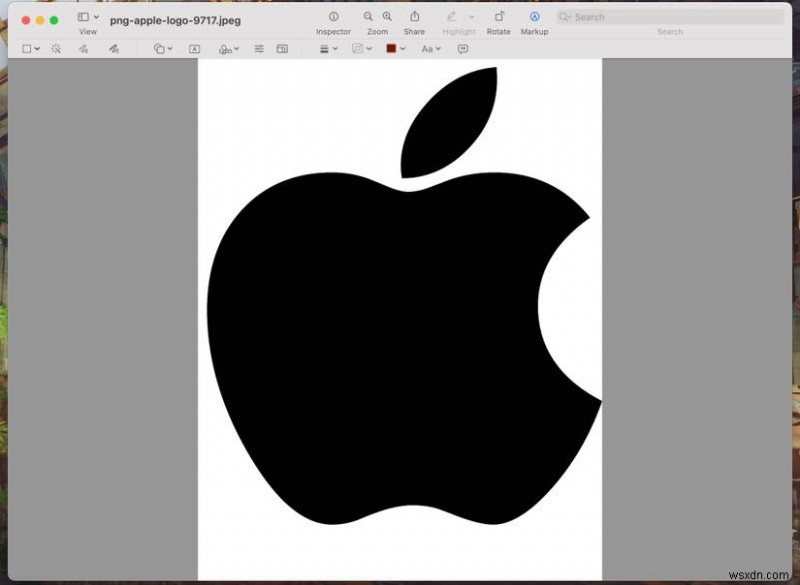Open the dark red Fill Color swatch
Image resolution: width=800 pixels, height=585 pixels.
pyautogui.click(x=391, y=48)
